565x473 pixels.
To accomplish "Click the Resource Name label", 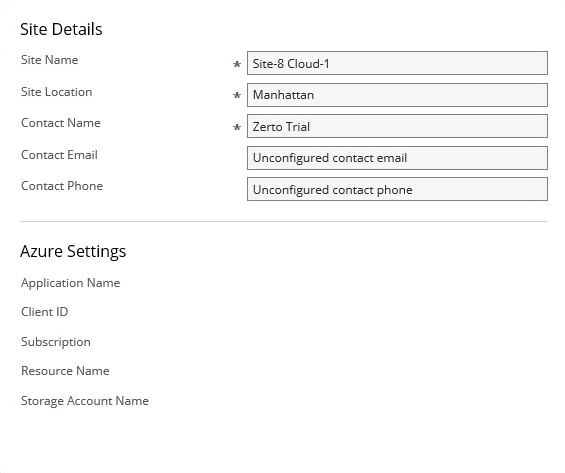I will pyautogui.click(x=65, y=371).
